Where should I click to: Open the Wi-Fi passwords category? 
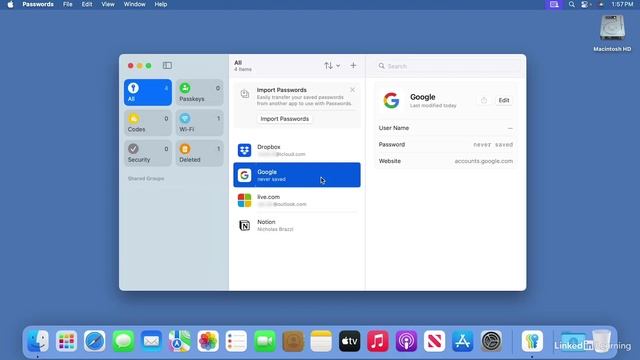[199, 123]
